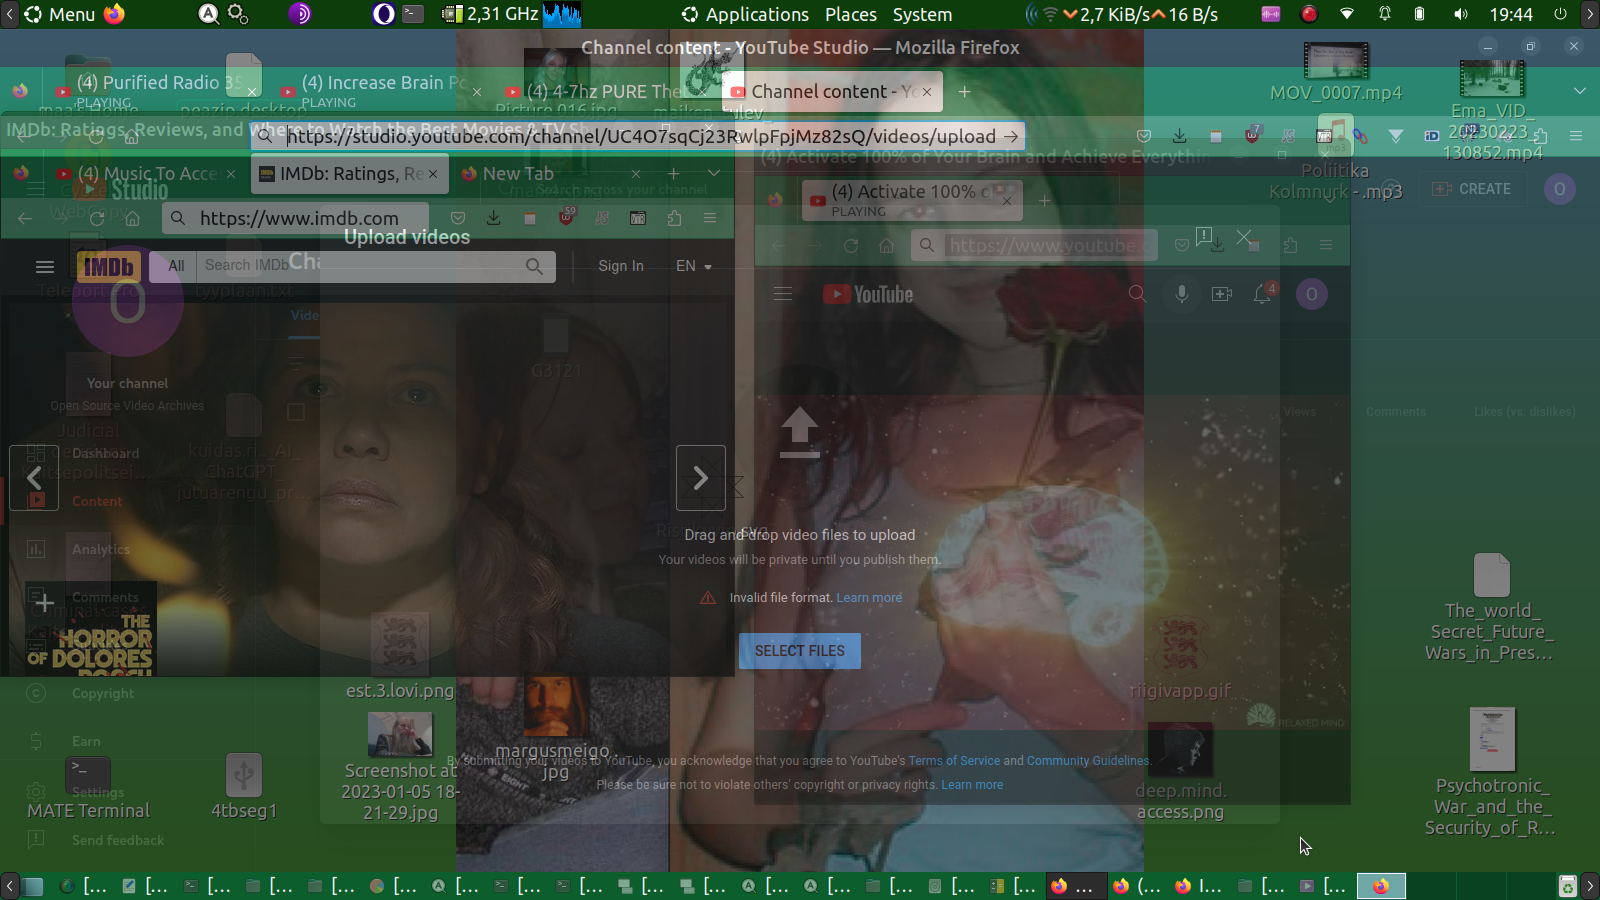The height and width of the screenshot is (900, 1600).
Task: Click Learn more beside Invalid file format
Action: pos(869,598)
